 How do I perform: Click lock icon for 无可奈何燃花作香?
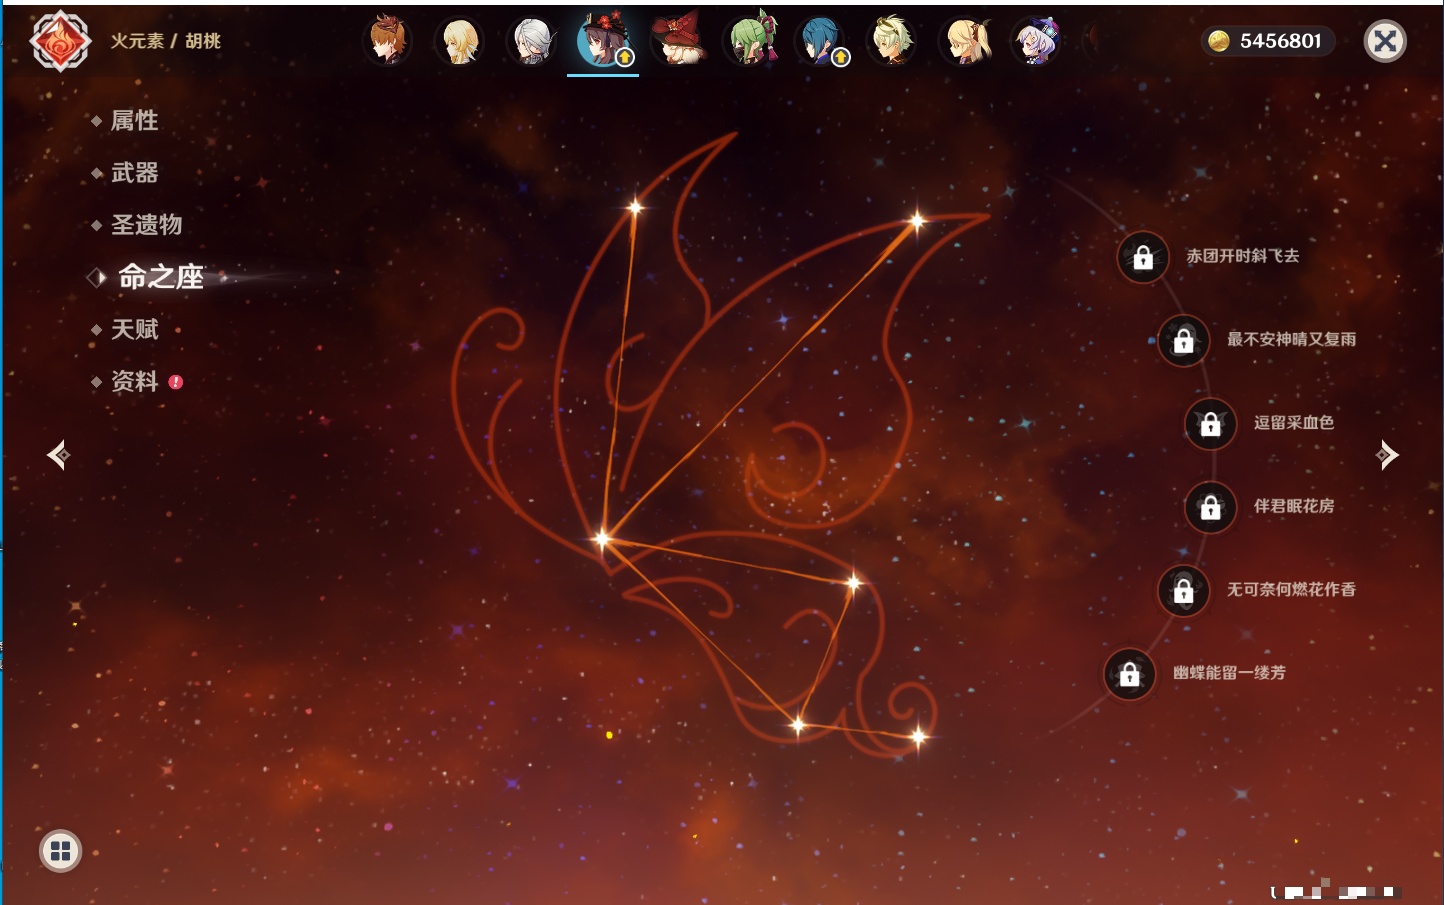tap(1184, 591)
